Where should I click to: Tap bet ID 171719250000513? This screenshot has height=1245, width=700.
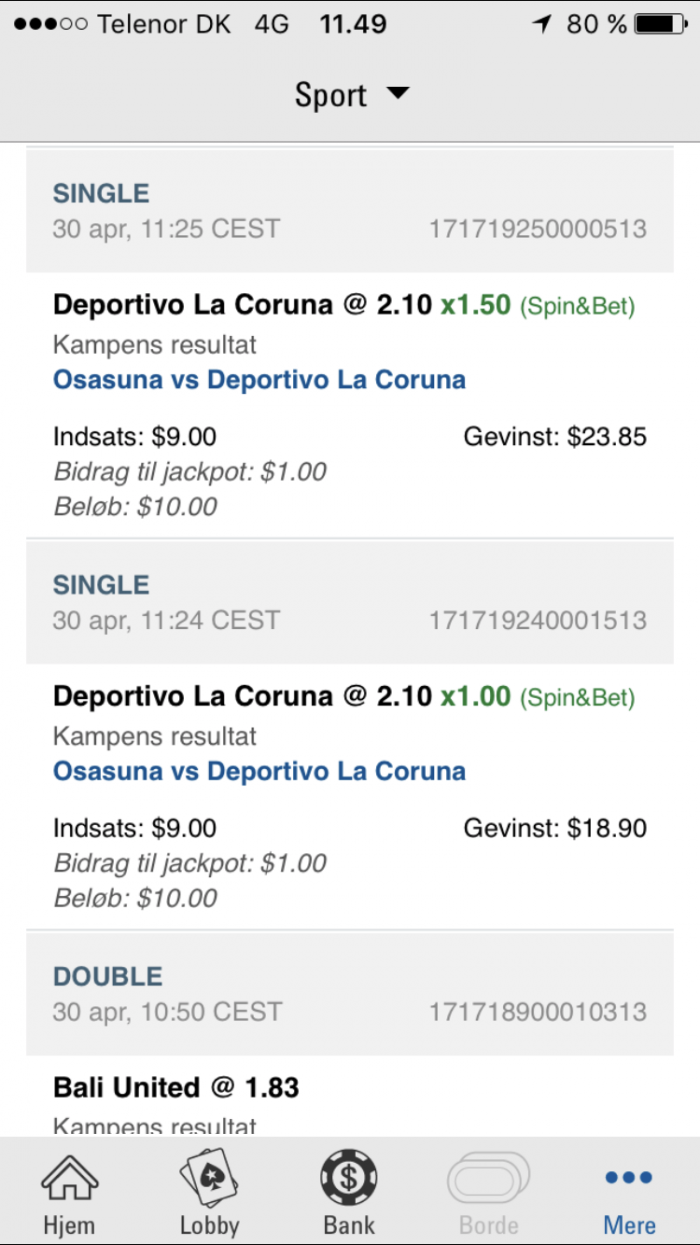point(538,229)
